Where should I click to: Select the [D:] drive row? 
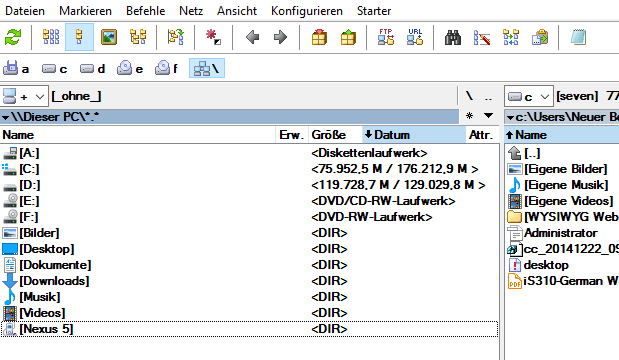coord(249,185)
